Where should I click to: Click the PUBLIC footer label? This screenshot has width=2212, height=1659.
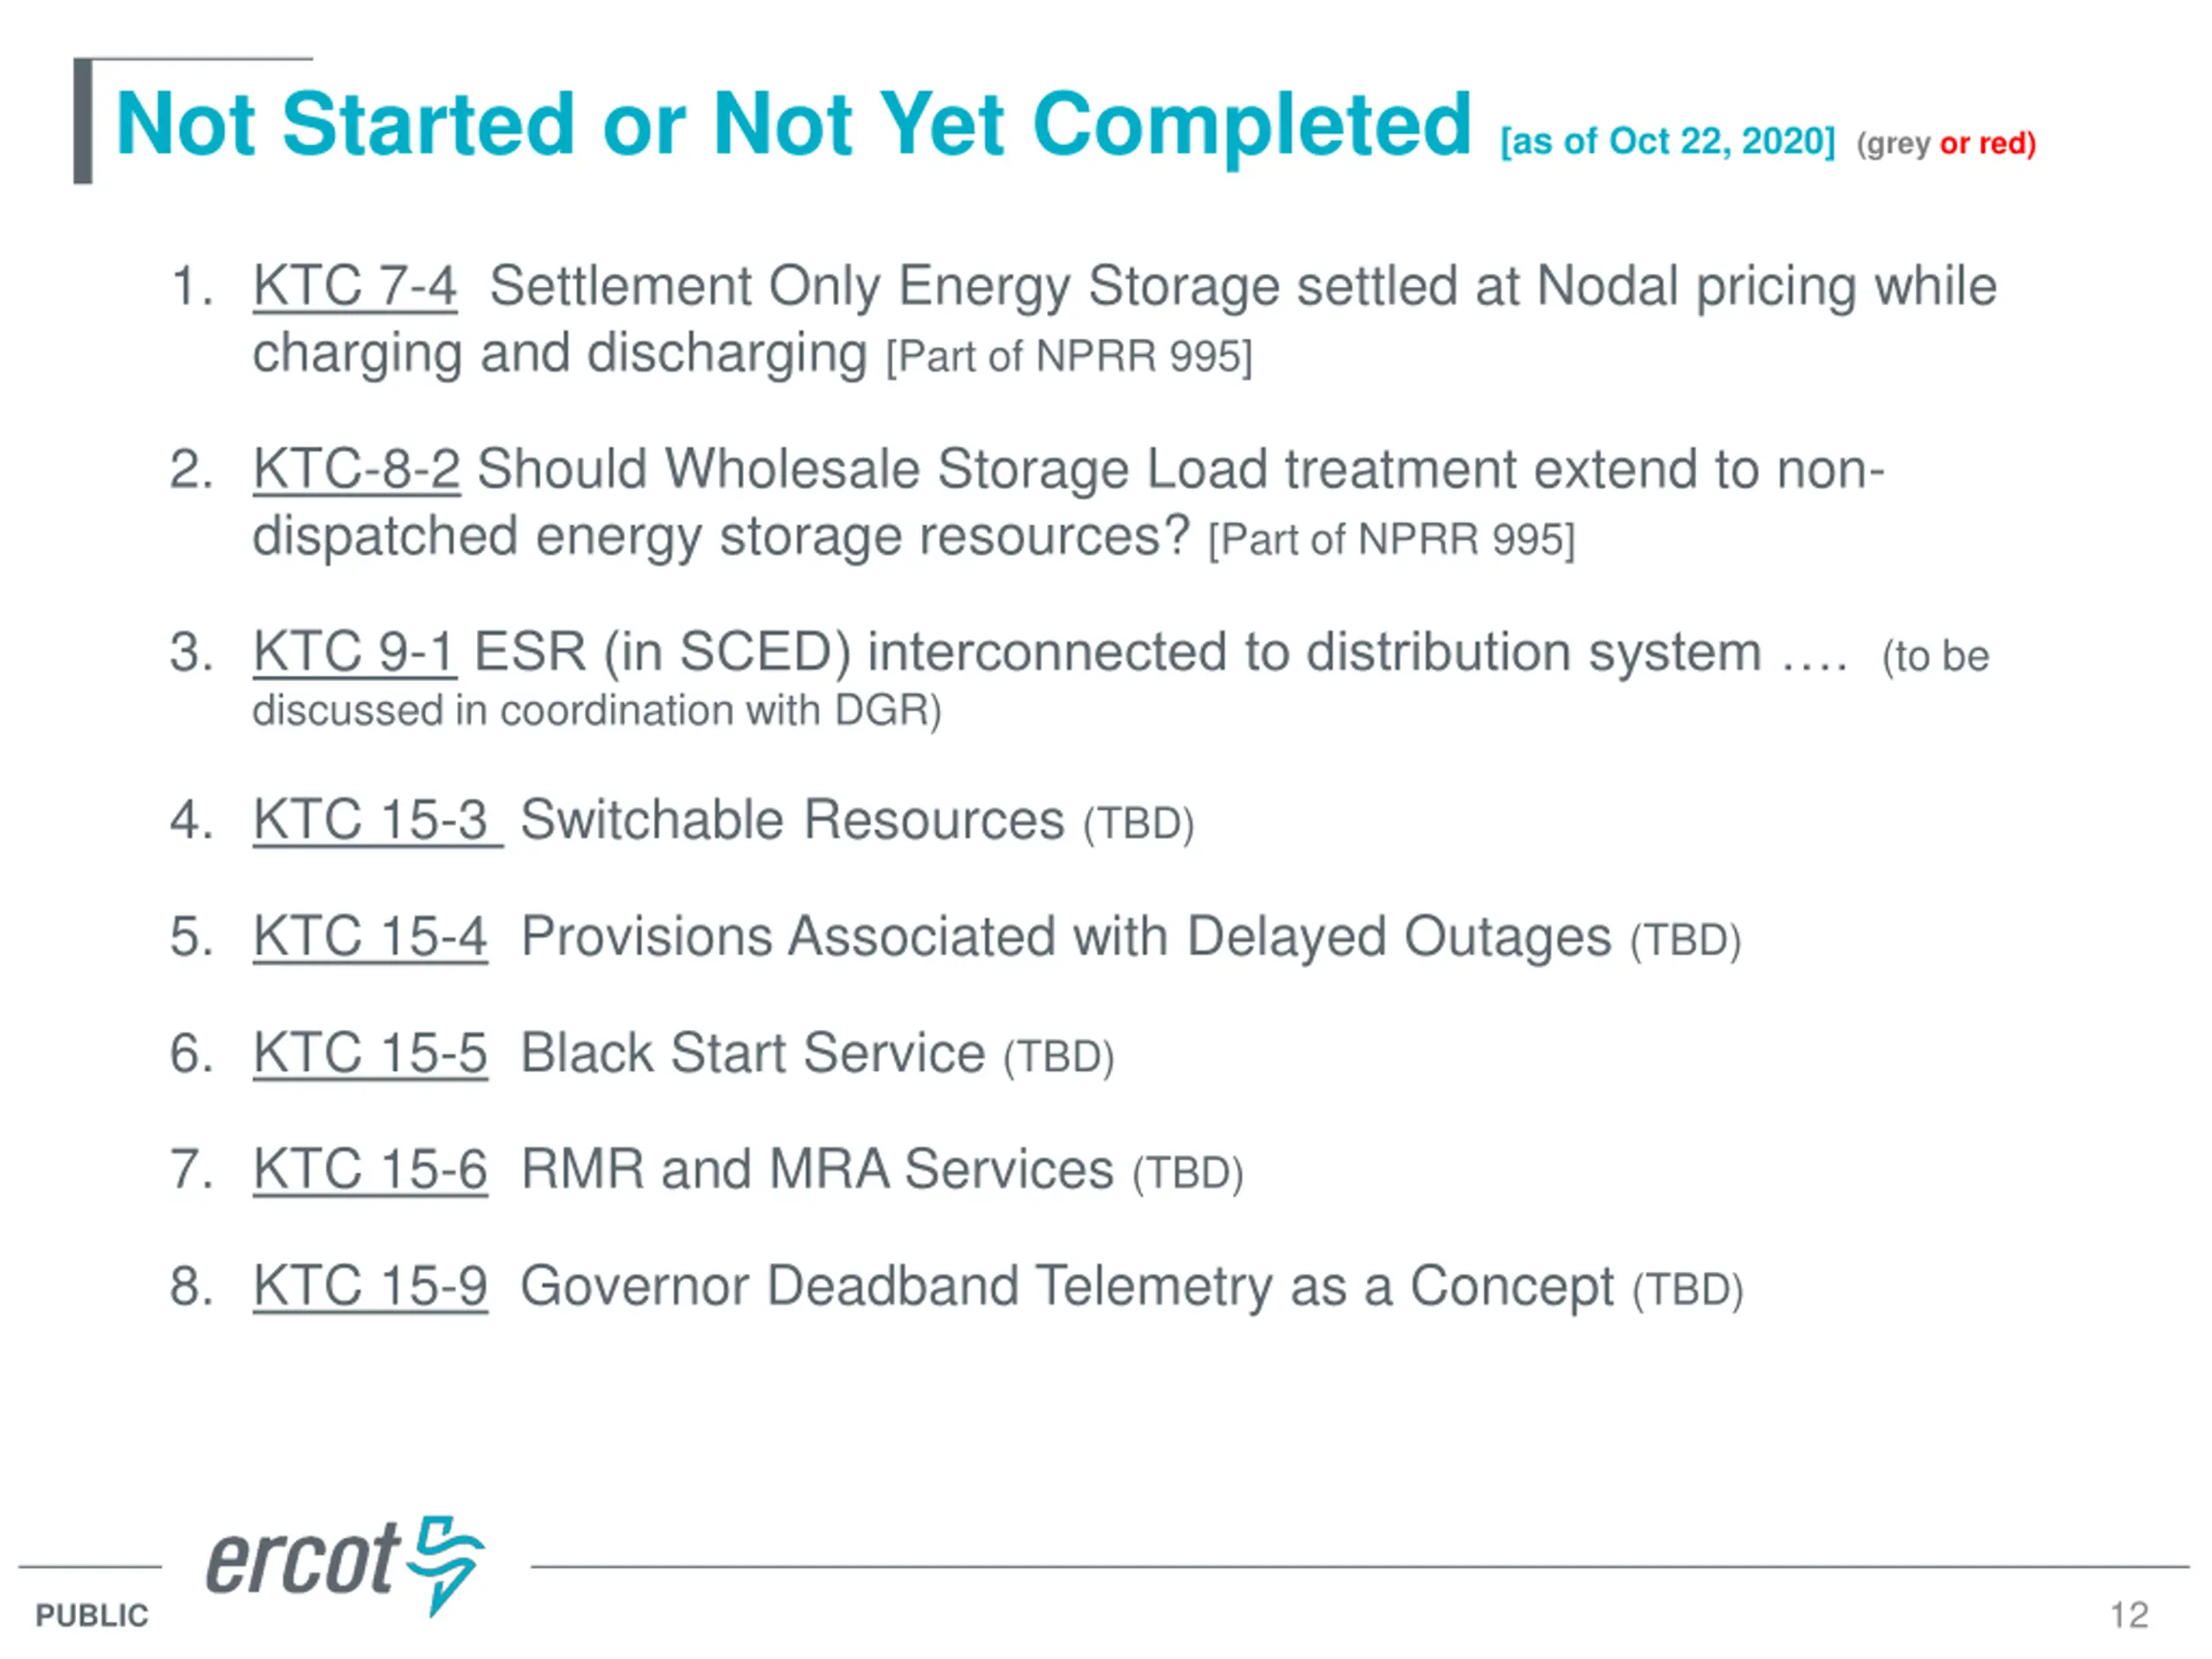point(92,1616)
